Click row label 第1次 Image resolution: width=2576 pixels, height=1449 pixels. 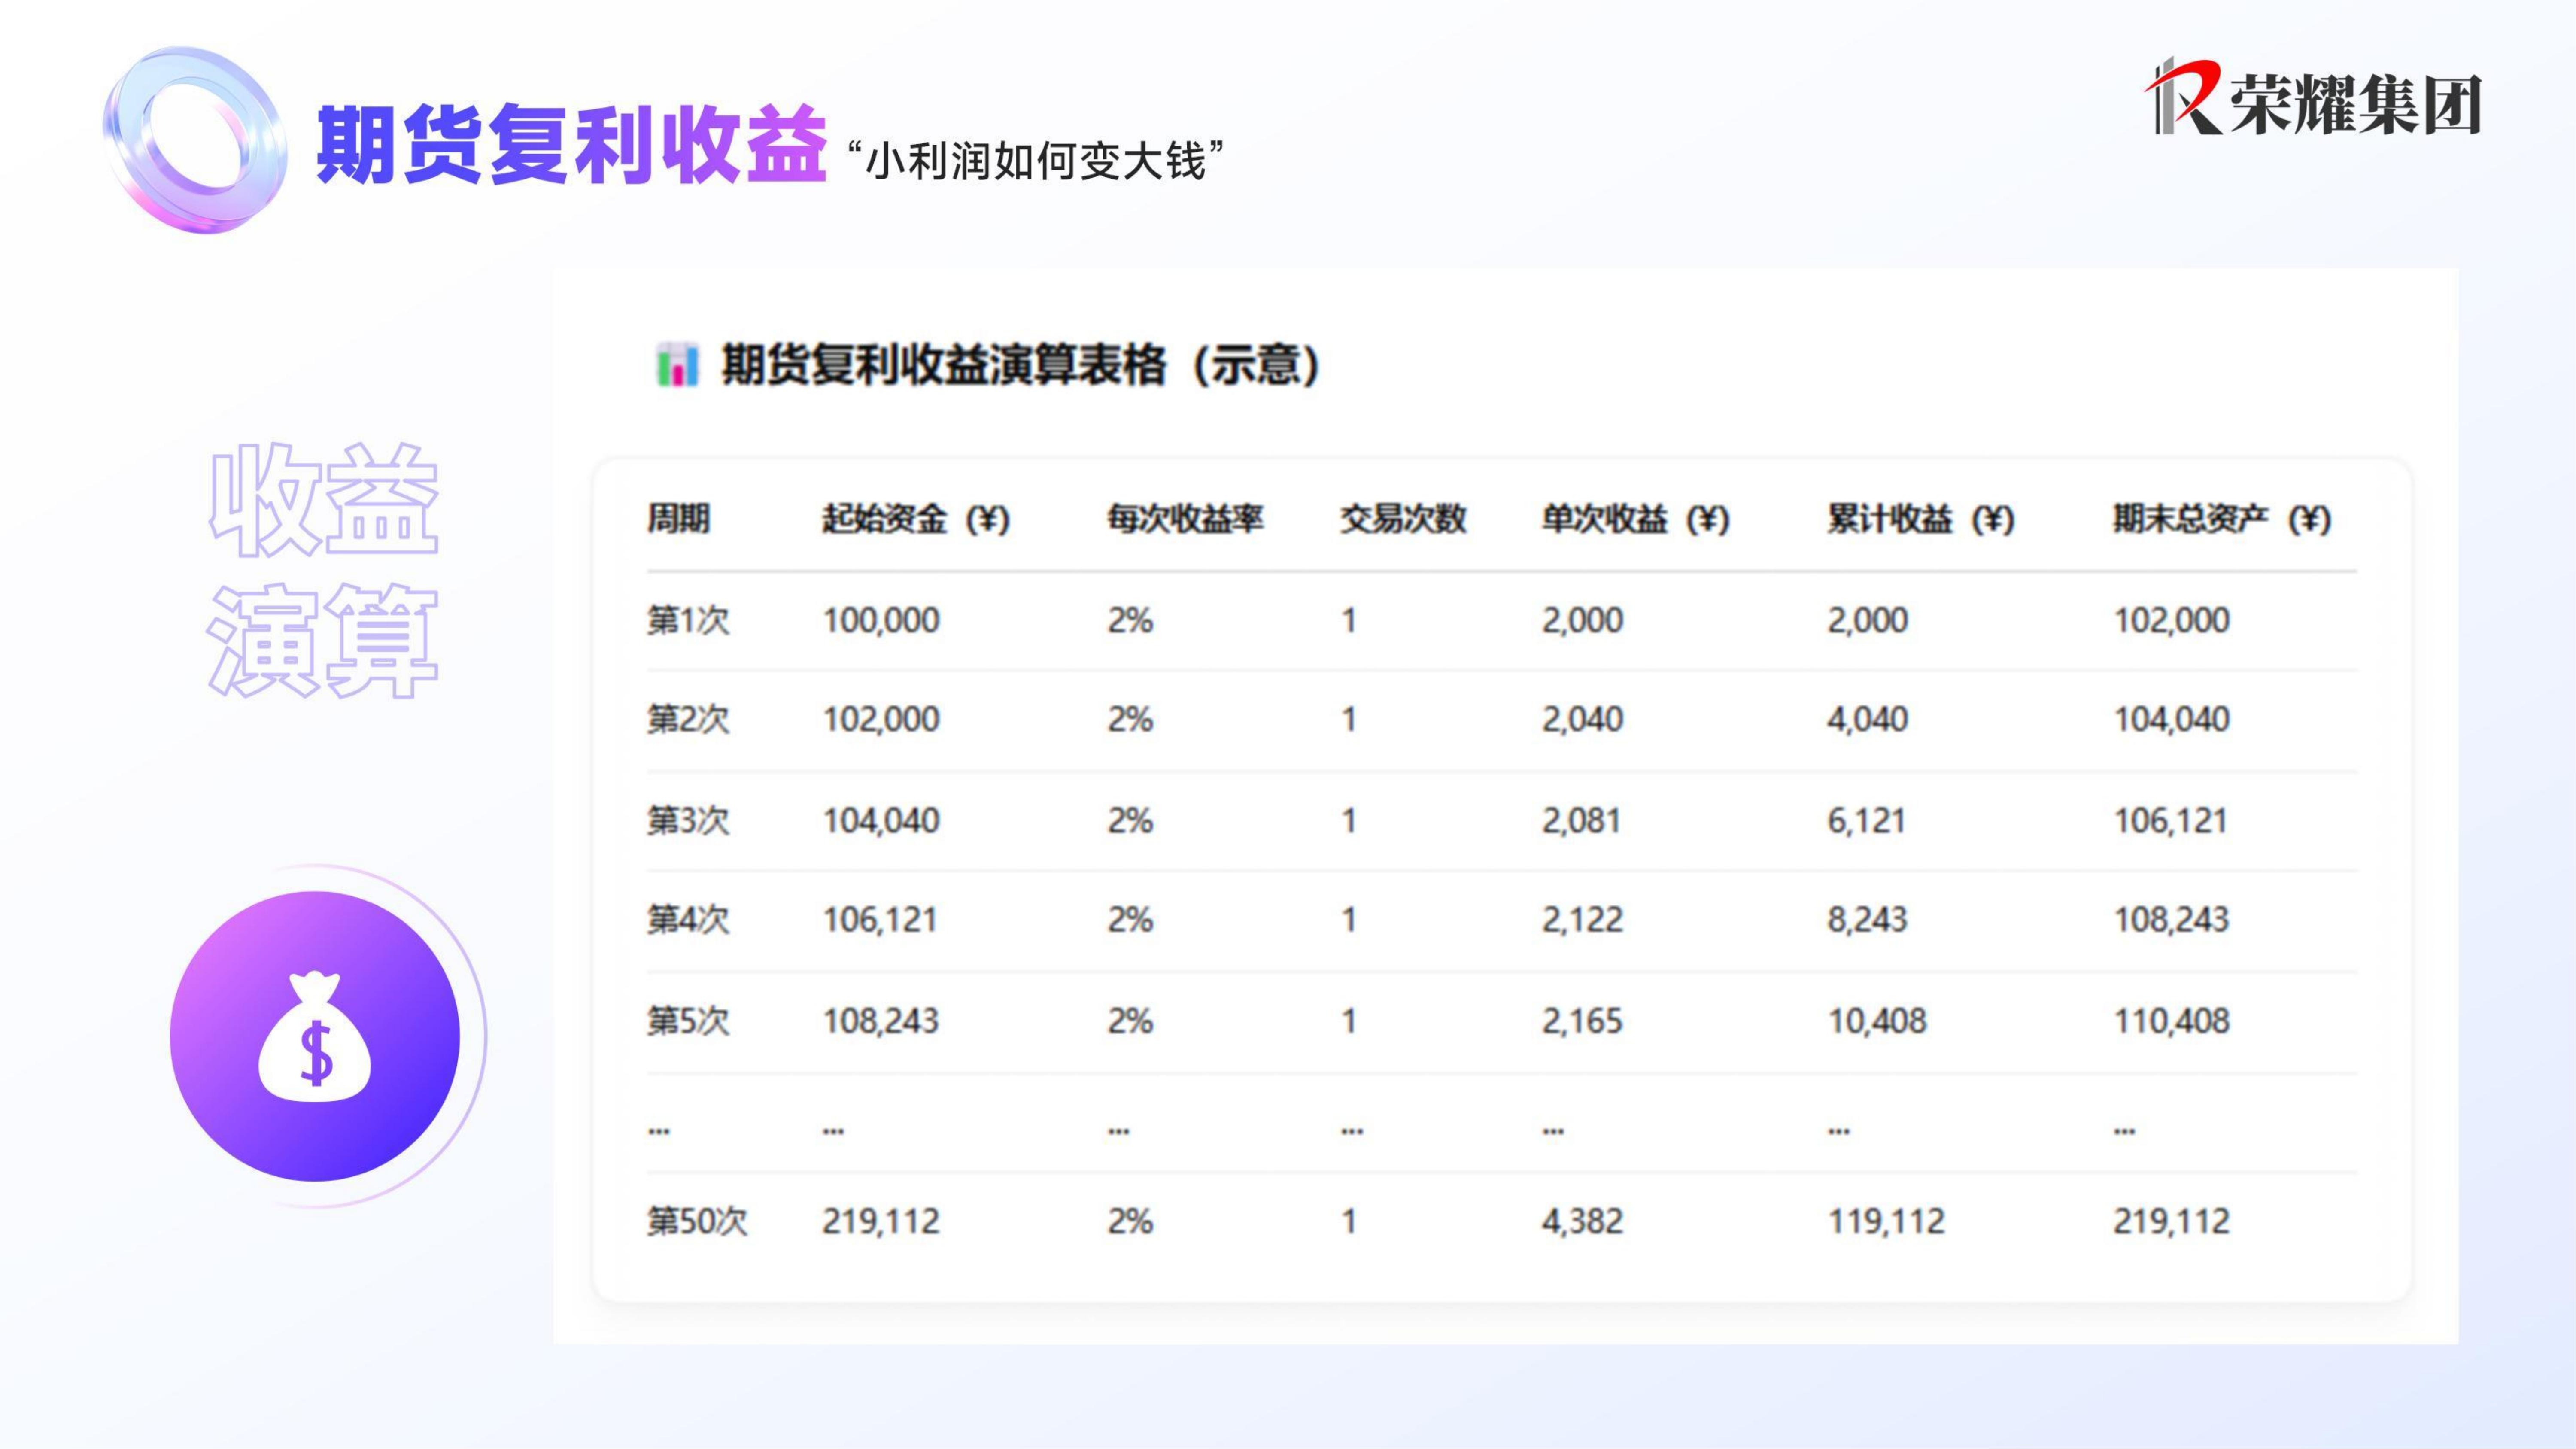pyautogui.click(x=688, y=620)
